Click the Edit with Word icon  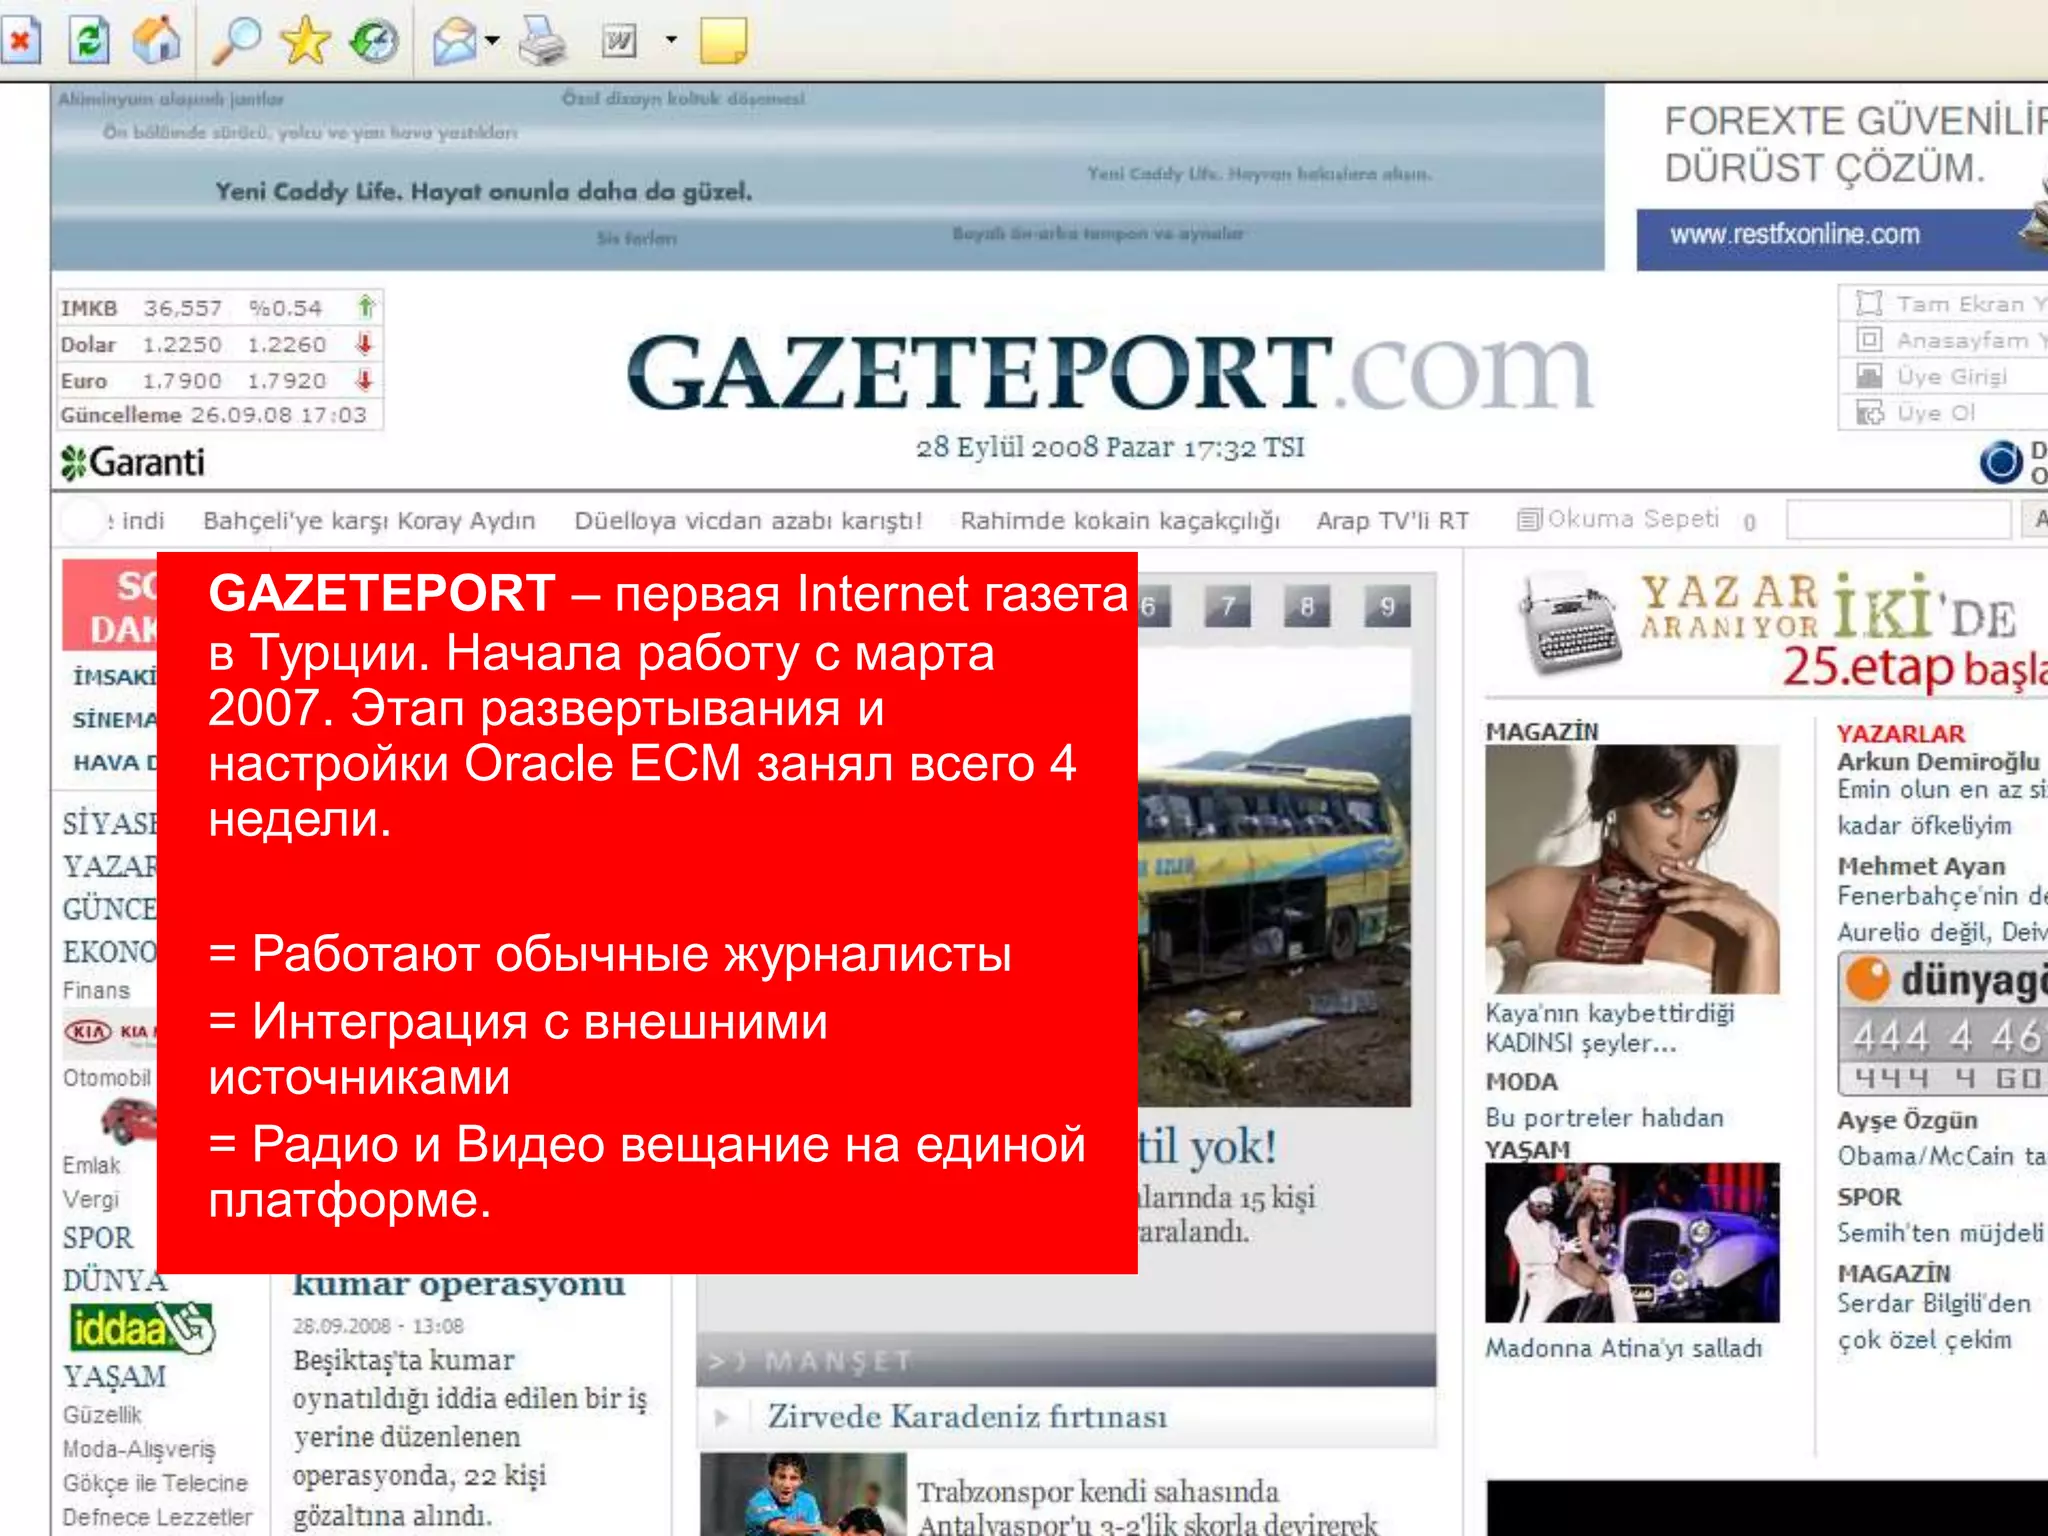click(619, 41)
